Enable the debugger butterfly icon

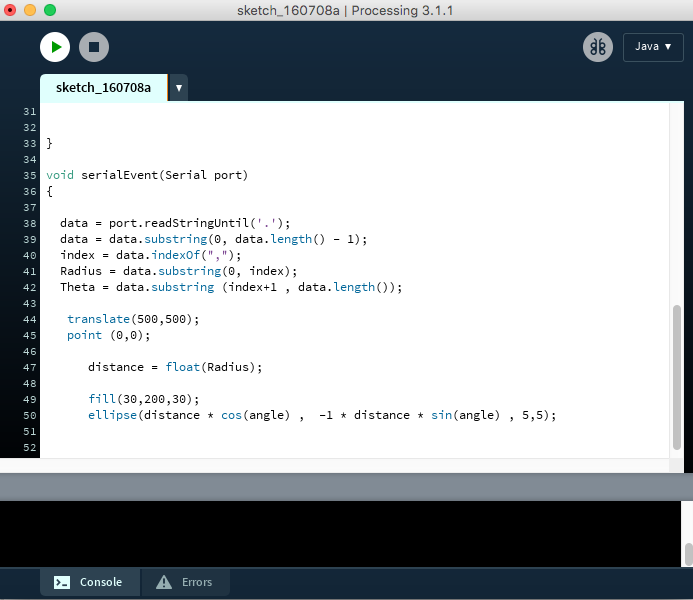[x=598, y=47]
